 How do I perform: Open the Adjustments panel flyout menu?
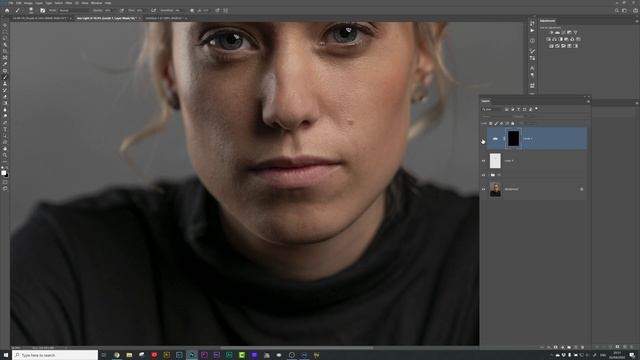(637, 21)
